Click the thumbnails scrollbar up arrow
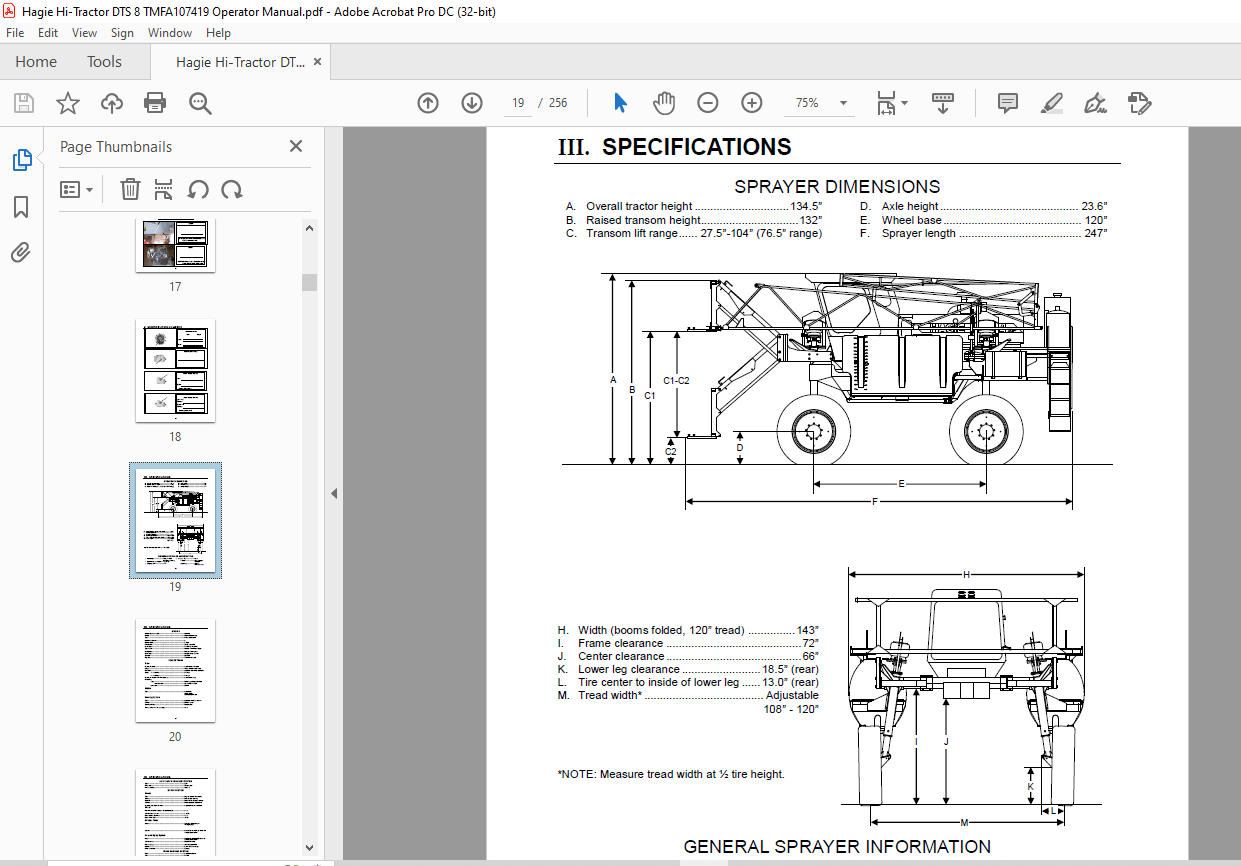 pyautogui.click(x=309, y=228)
